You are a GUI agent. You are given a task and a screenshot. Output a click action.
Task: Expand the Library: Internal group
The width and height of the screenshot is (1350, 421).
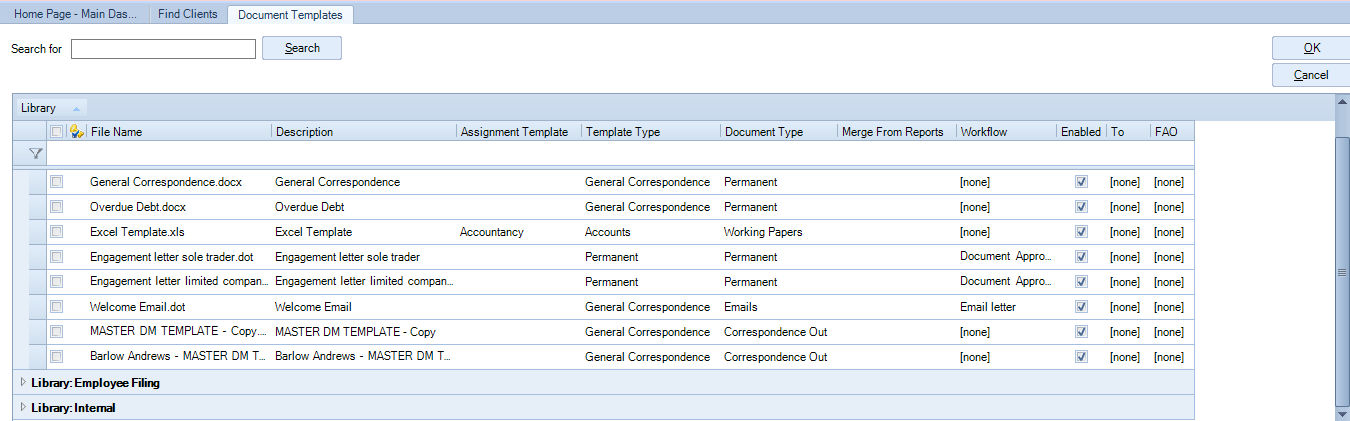(24, 407)
